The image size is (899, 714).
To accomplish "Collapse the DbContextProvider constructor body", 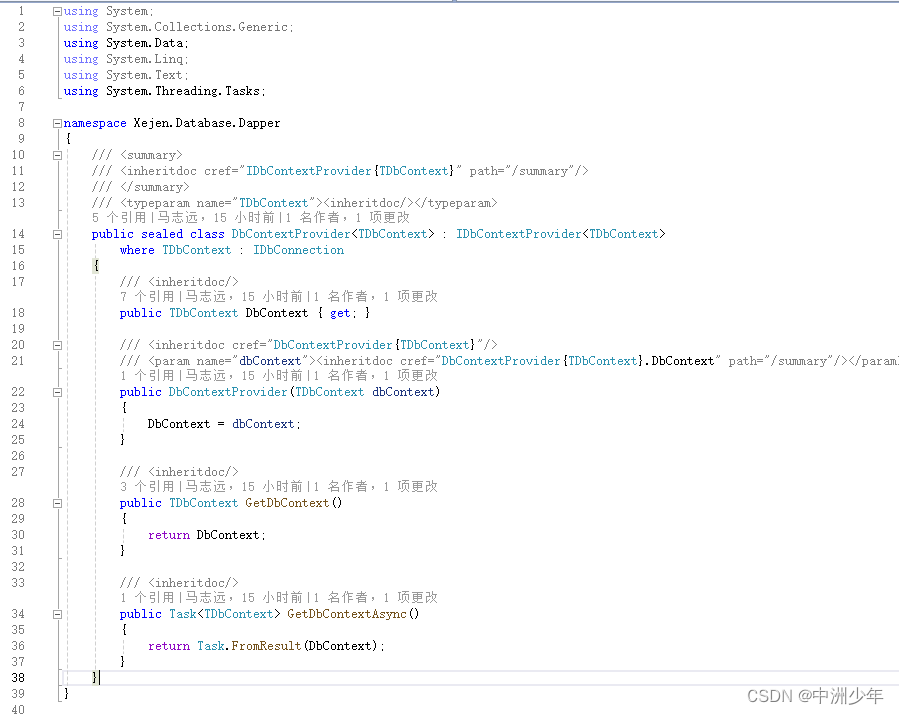I will coord(57,391).
